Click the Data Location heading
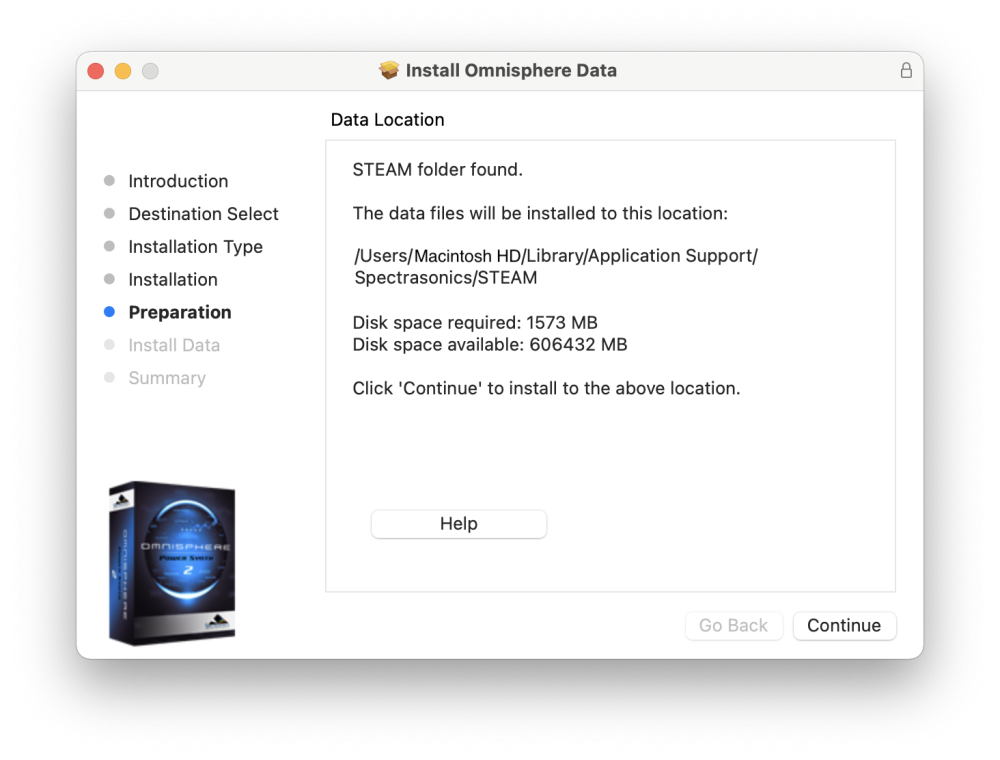 click(x=387, y=119)
